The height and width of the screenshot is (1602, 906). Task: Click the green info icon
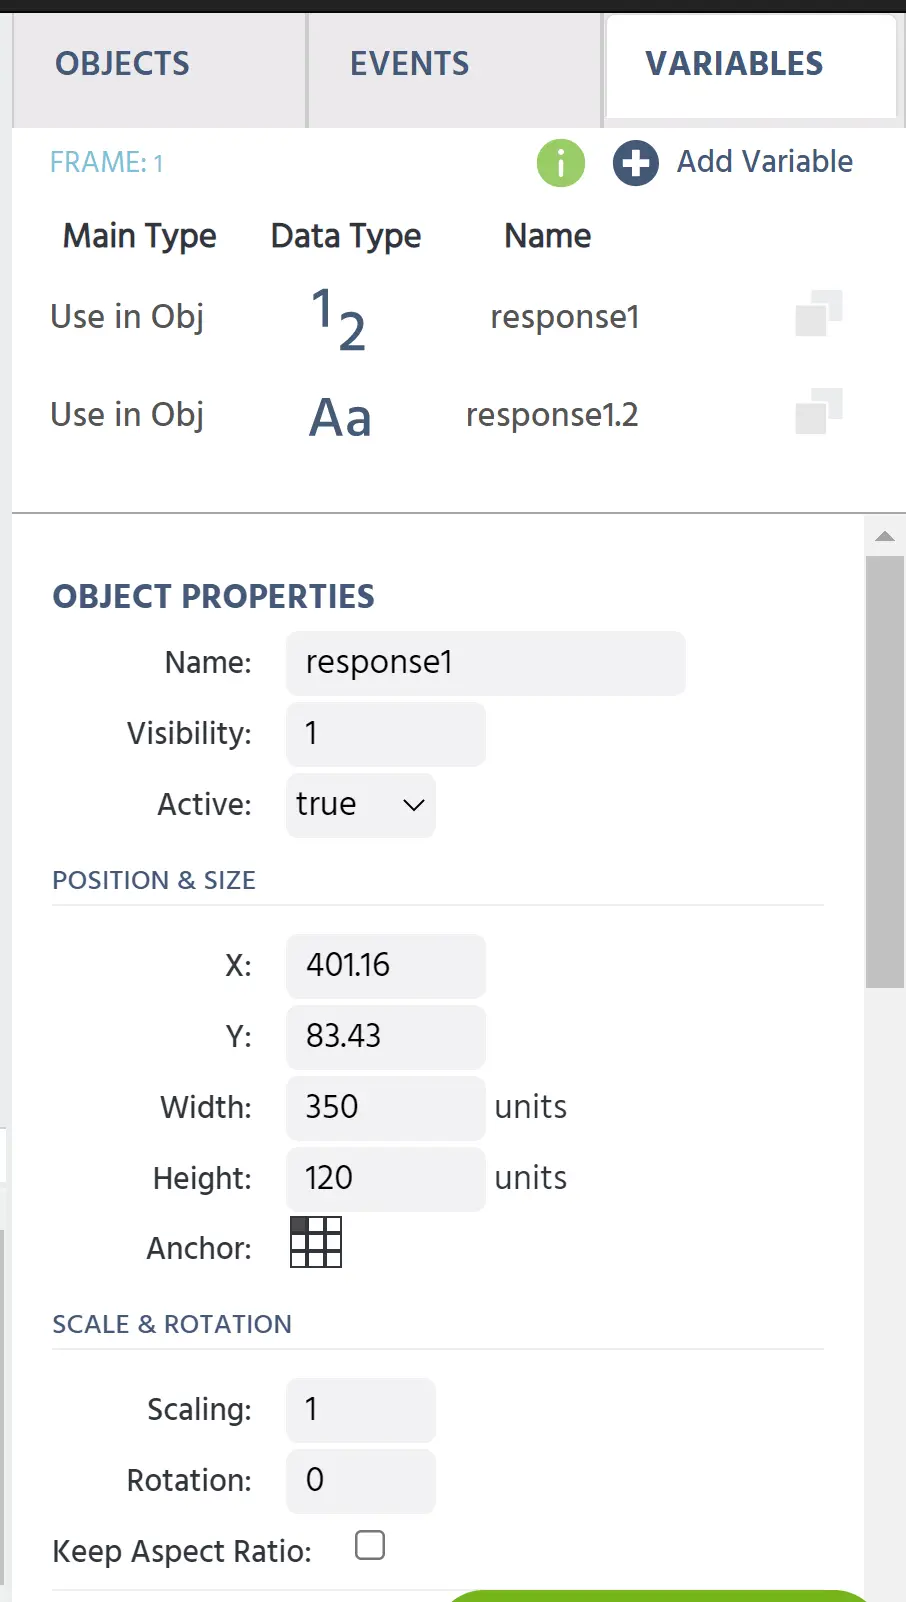pyautogui.click(x=560, y=163)
